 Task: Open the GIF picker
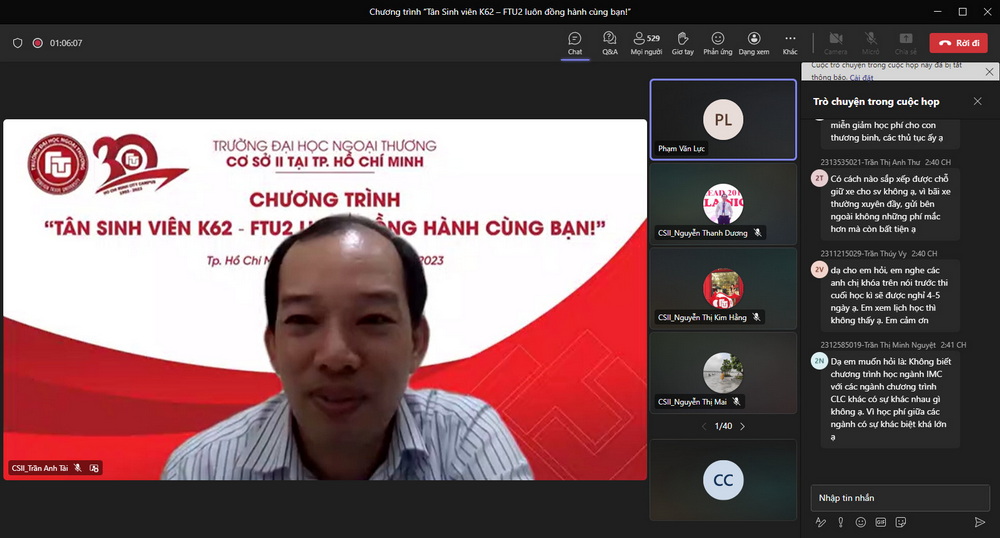point(881,522)
